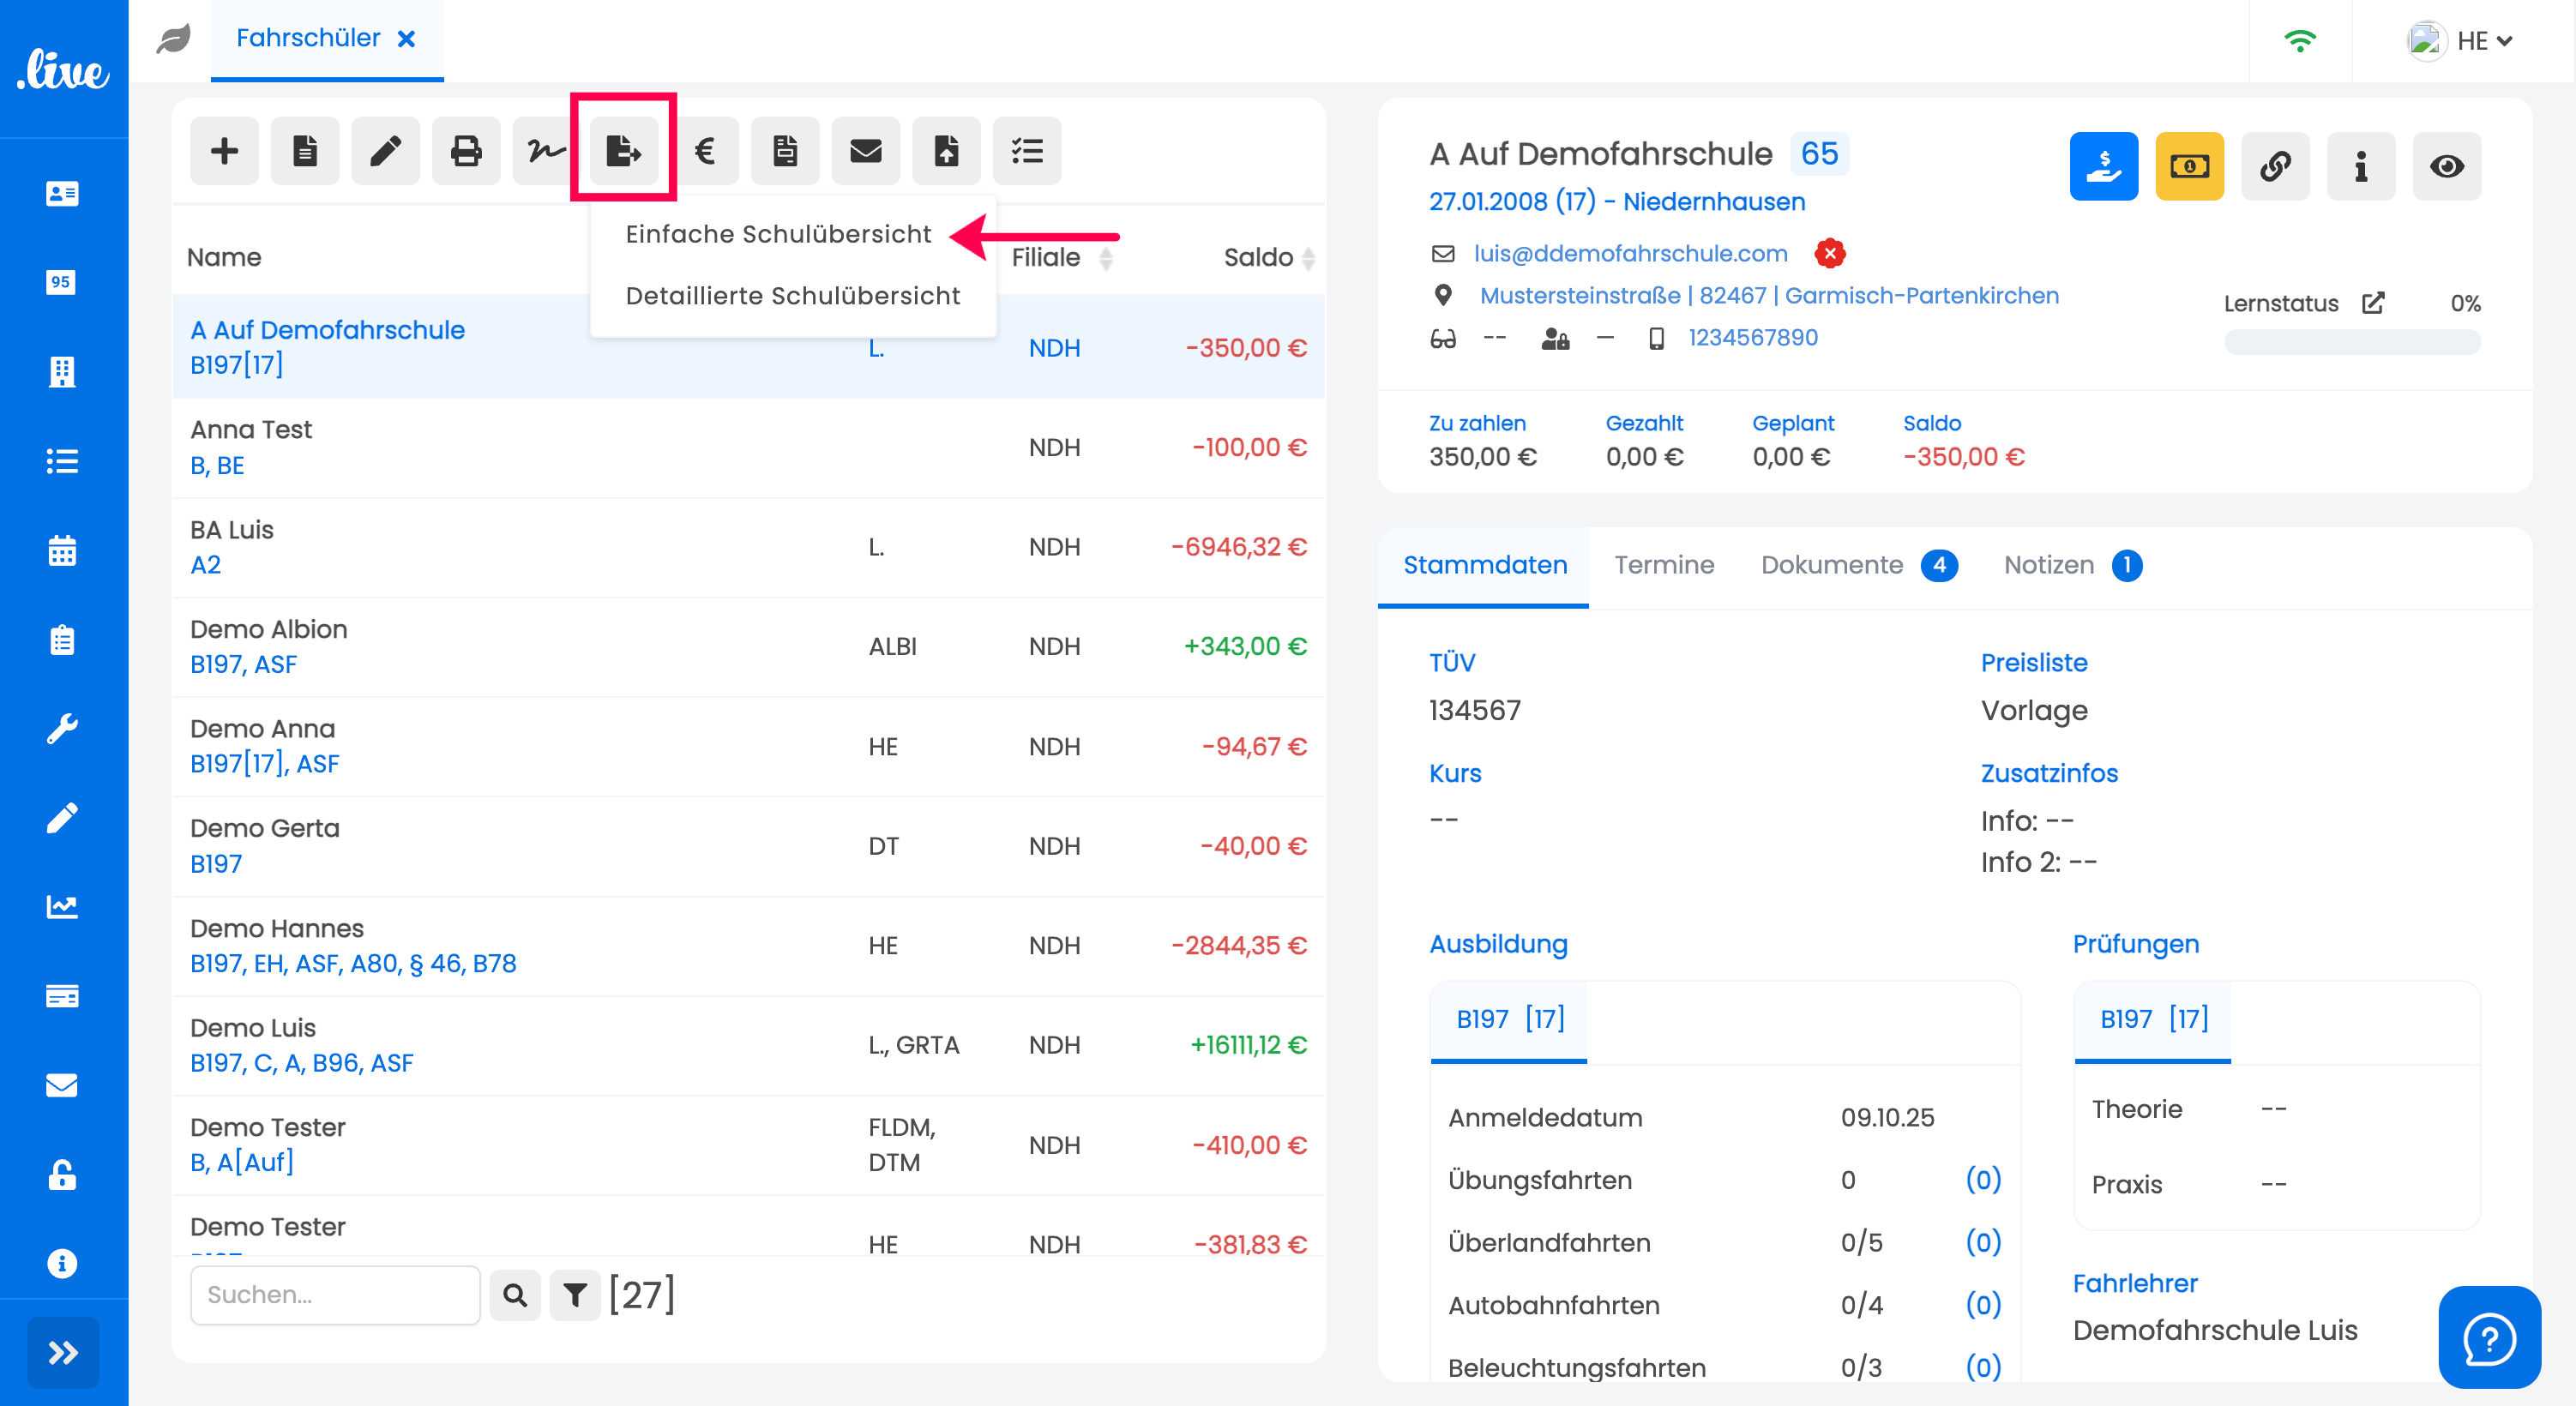
Task: Click the pencil edit icon in toolbar
Action: coord(385,151)
